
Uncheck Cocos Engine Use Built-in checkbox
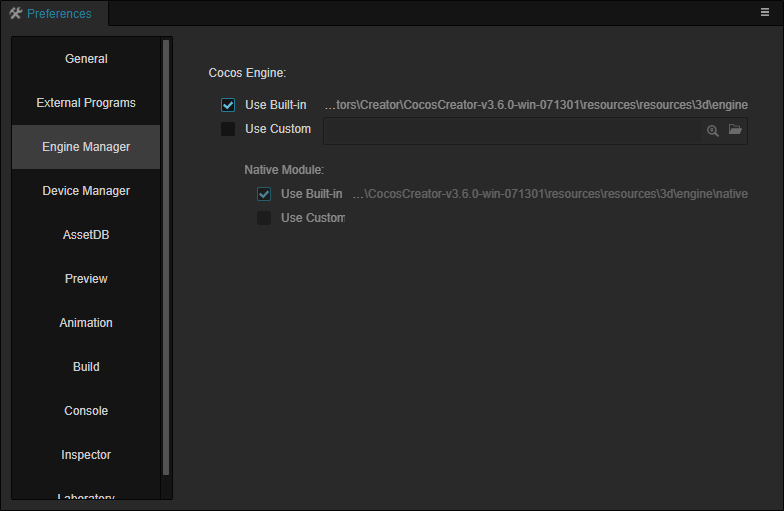pyautogui.click(x=228, y=105)
